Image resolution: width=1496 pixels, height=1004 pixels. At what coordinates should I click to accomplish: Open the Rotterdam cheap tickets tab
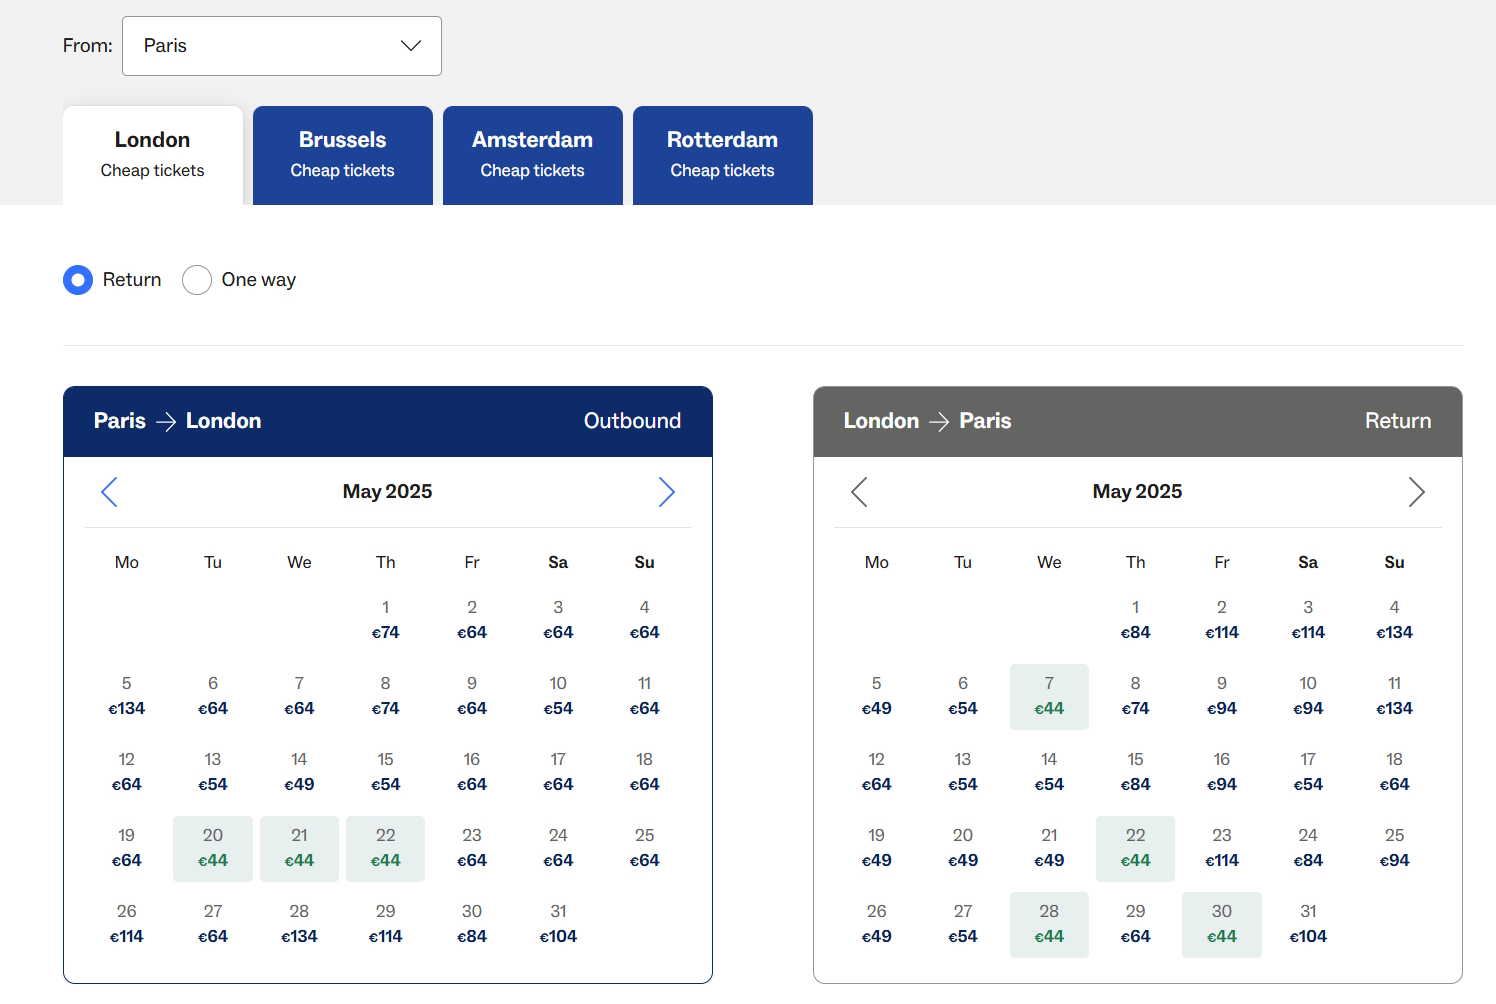tap(723, 155)
